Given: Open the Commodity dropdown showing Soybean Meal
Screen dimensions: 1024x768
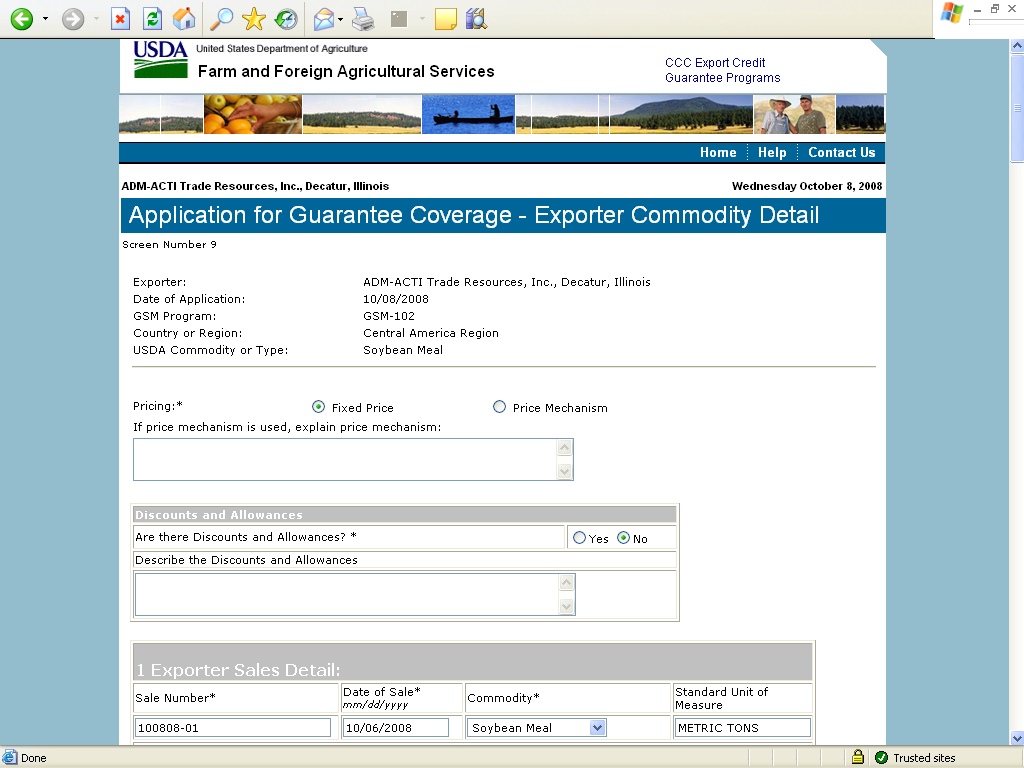Looking at the screenshot, I should coord(536,728).
